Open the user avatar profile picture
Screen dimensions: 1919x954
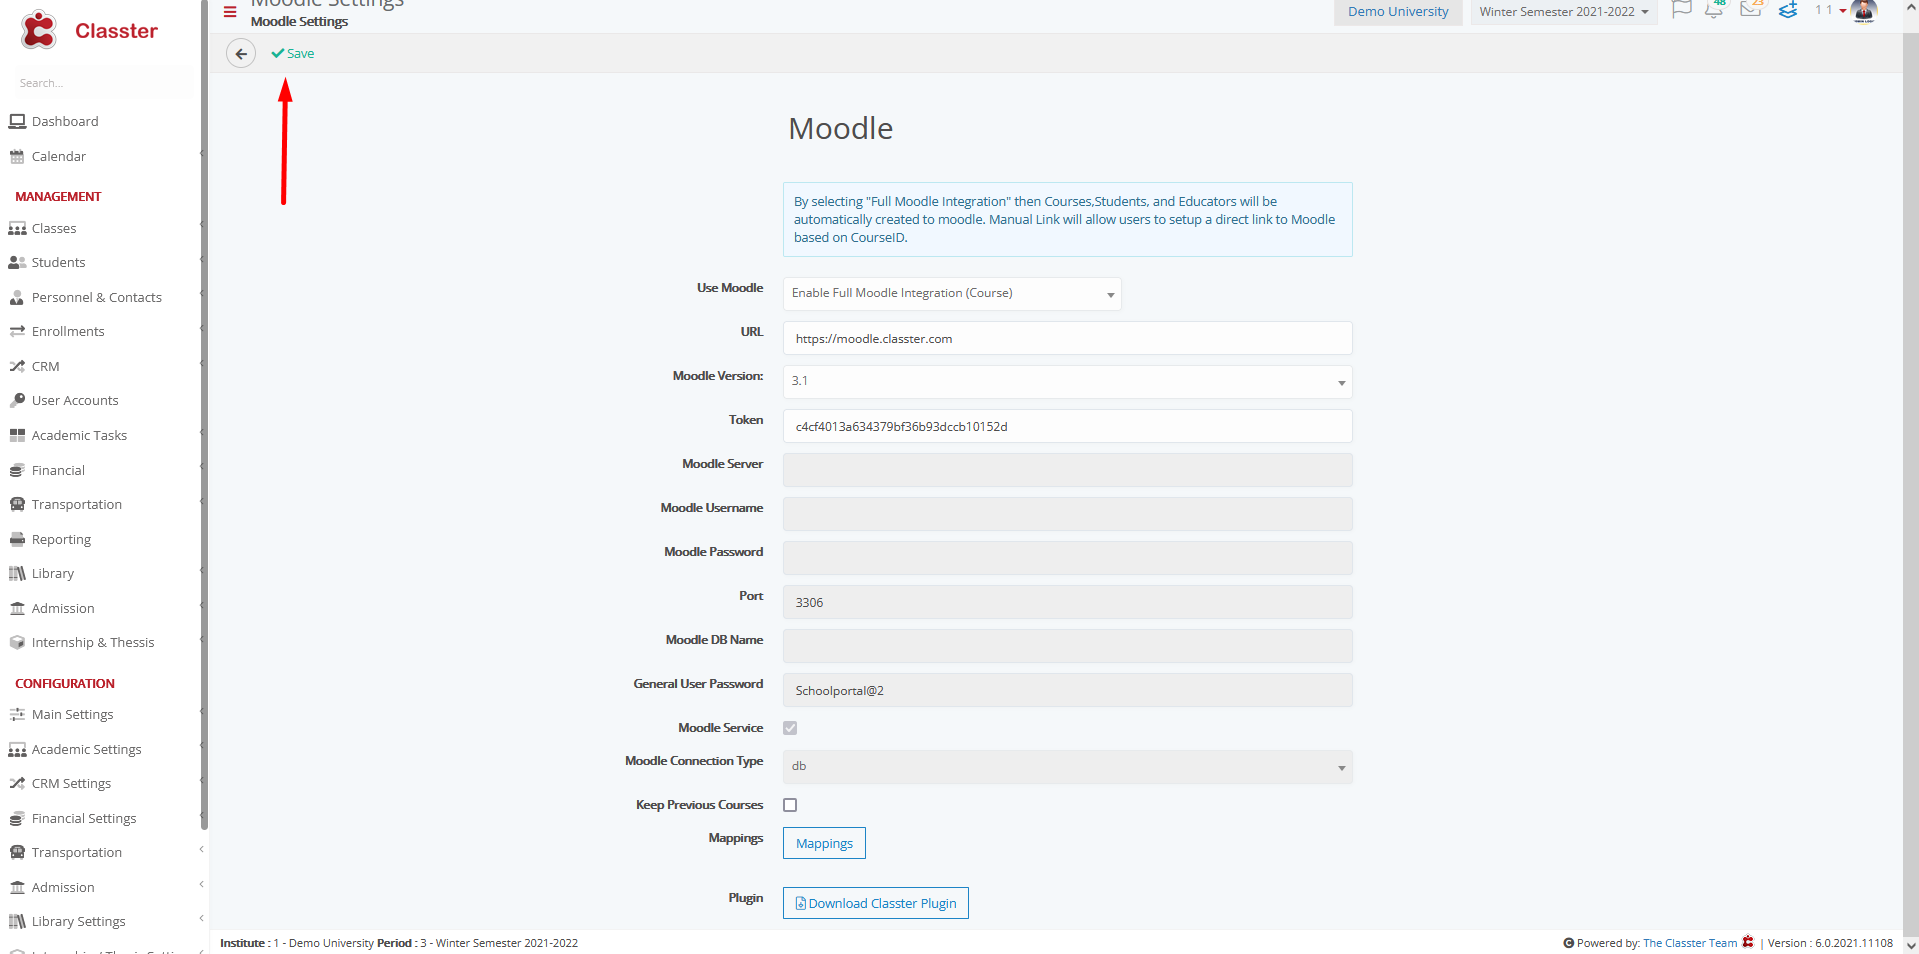(1864, 11)
